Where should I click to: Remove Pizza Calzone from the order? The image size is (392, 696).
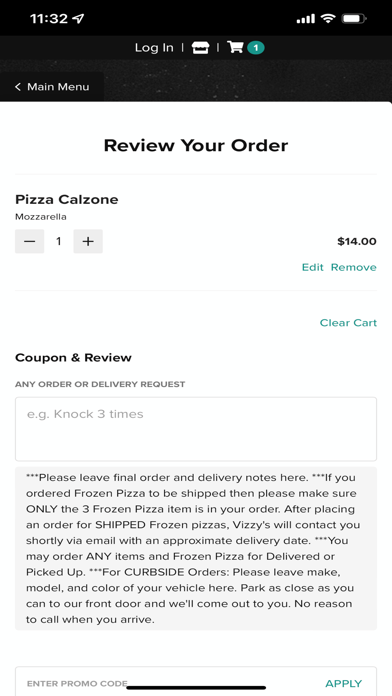[x=353, y=267]
